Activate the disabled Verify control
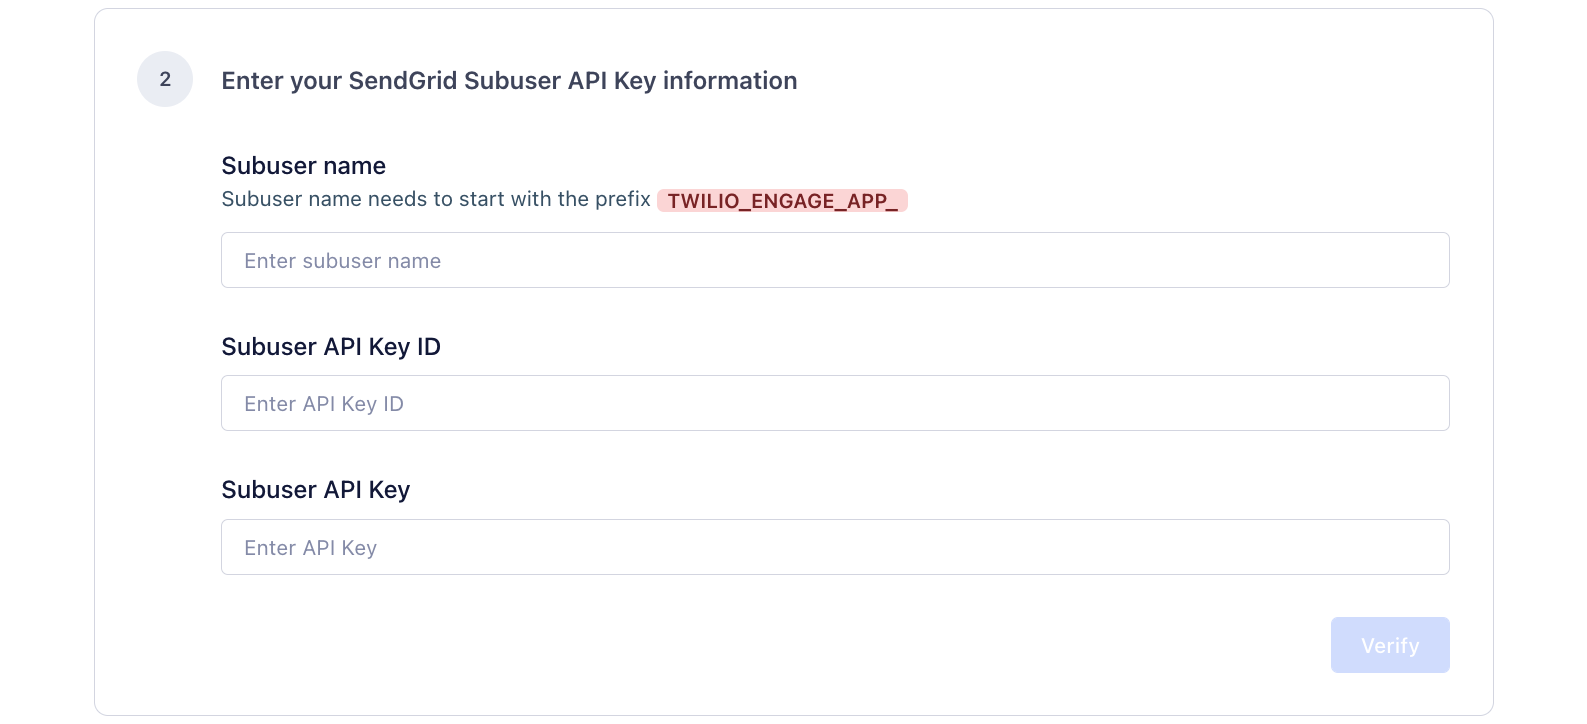This screenshot has height=724, width=1587. pos(1389,645)
